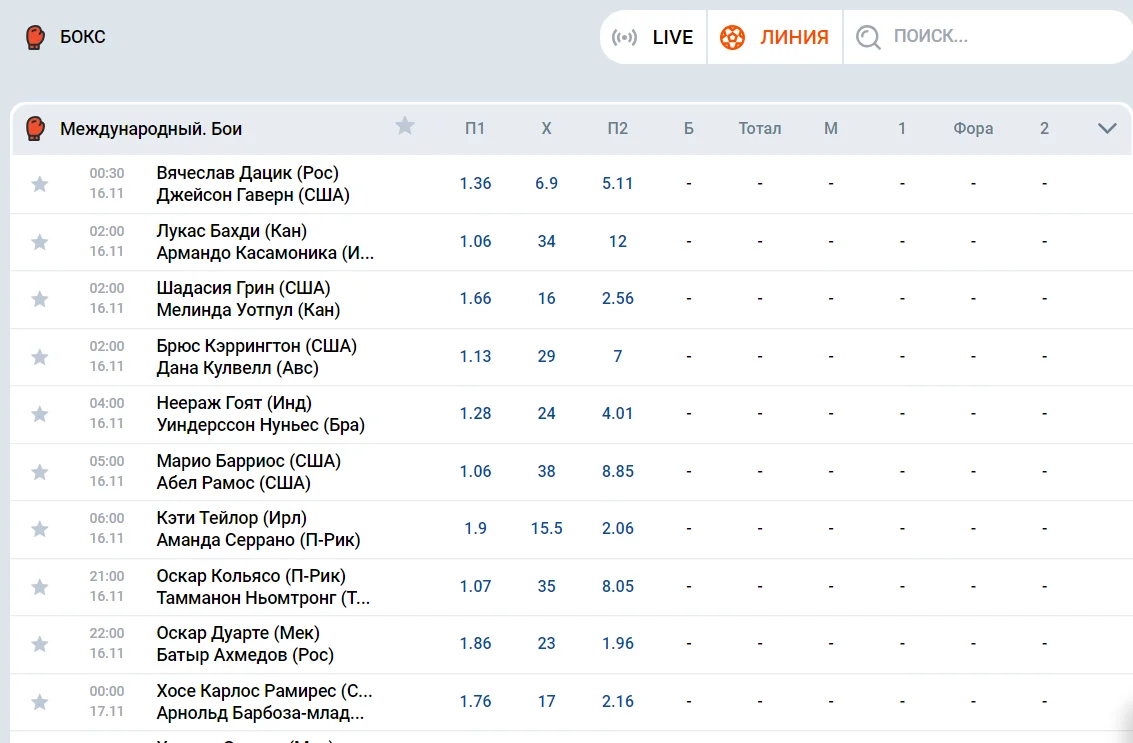Viewport: 1133px width, 743px height.
Task: Open the Брюс Кэррингтон vs Дана Кулвелл match
Action: tap(257, 357)
